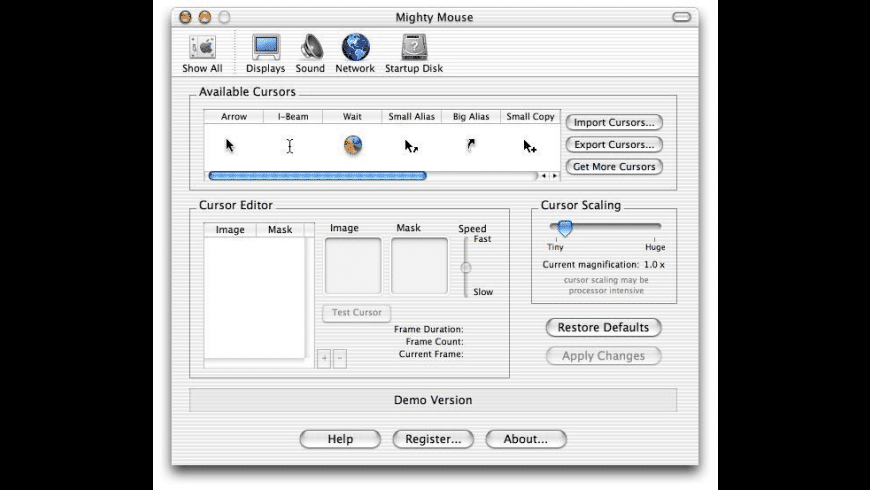Click the remove frame minus button
This screenshot has height=490, width=870.
340,358
